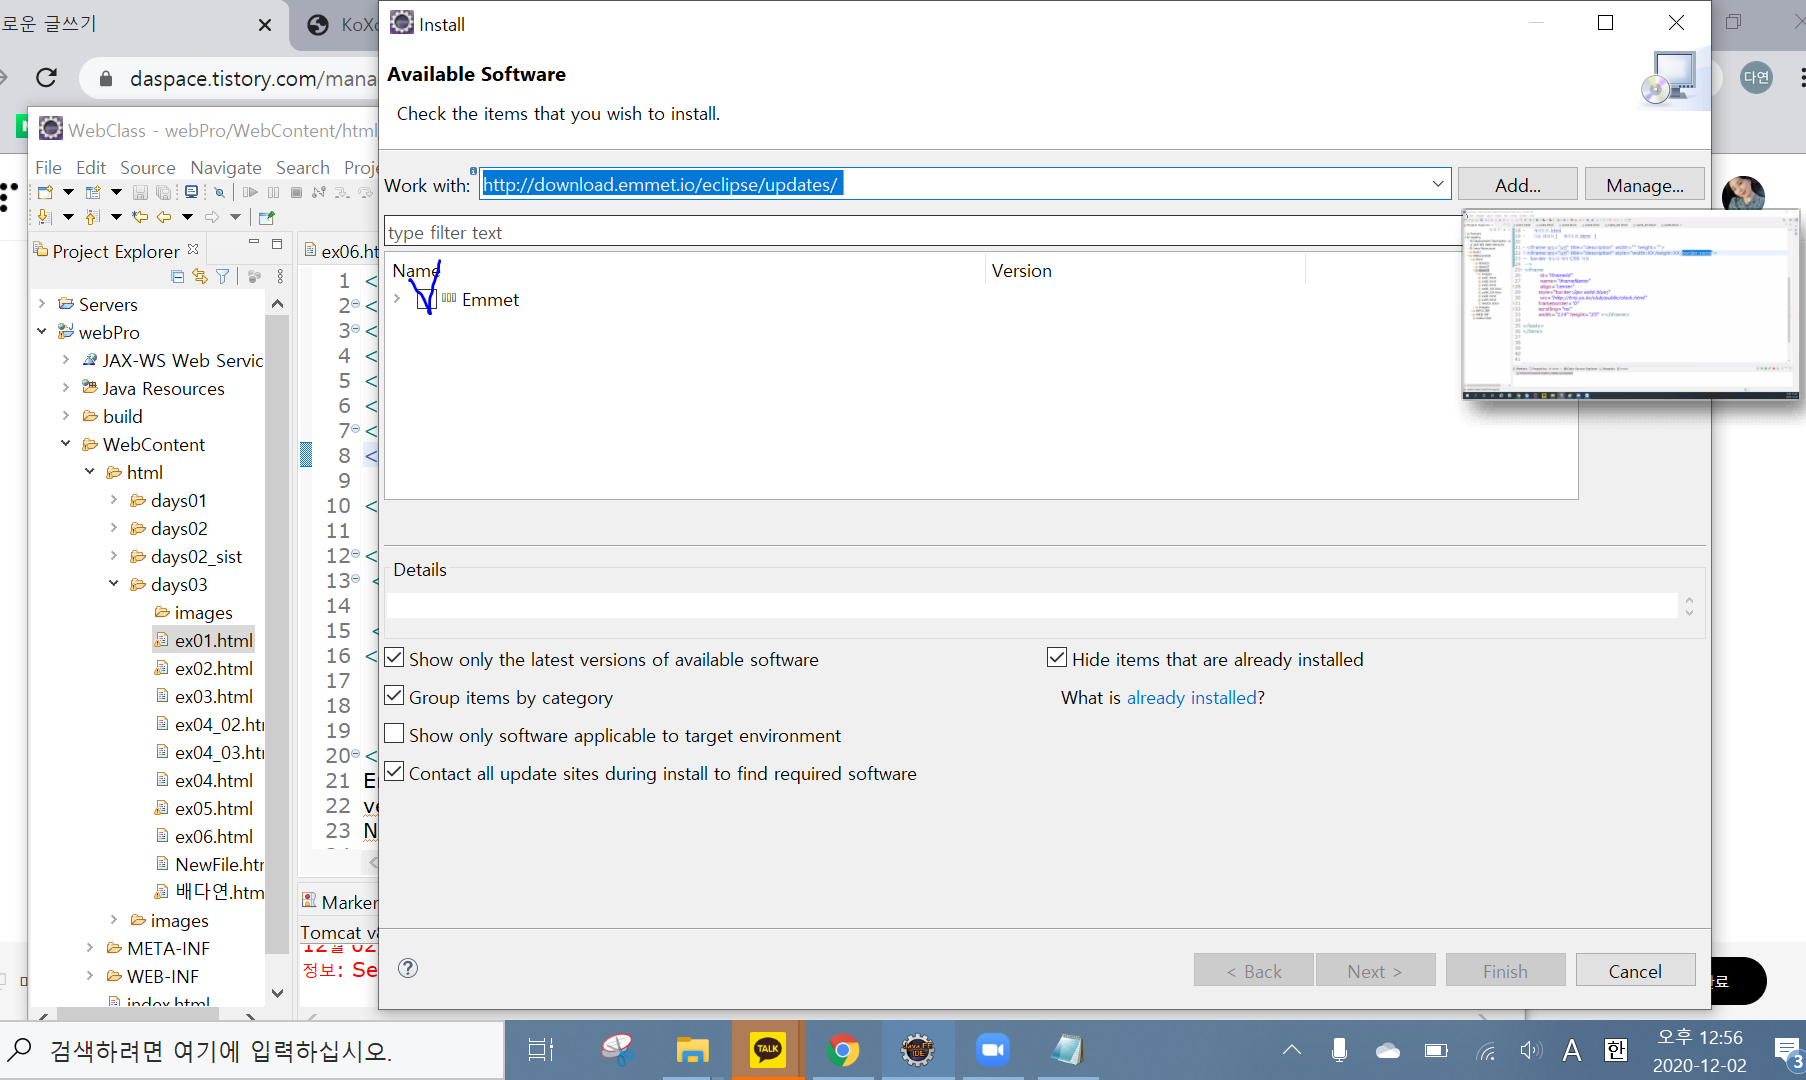
Task: Toggle Group items by category checkbox
Action: pos(394,696)
